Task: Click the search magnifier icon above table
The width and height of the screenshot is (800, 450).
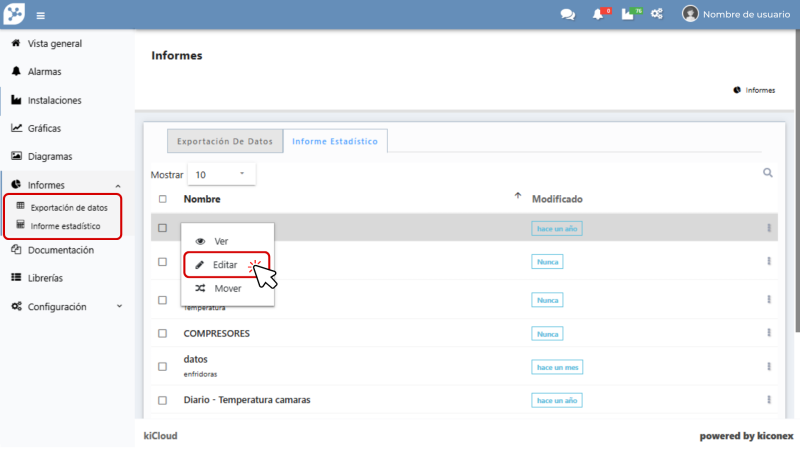Action: point(768,173)
